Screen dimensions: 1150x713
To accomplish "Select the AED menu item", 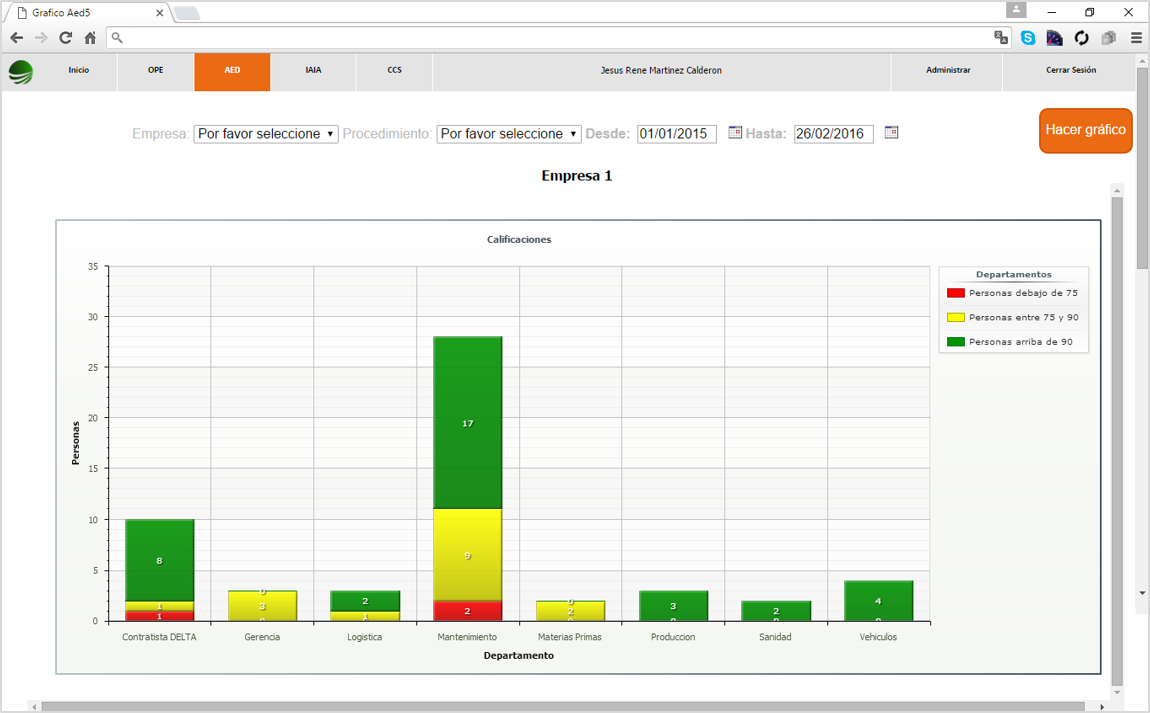I will coord(232,71).
